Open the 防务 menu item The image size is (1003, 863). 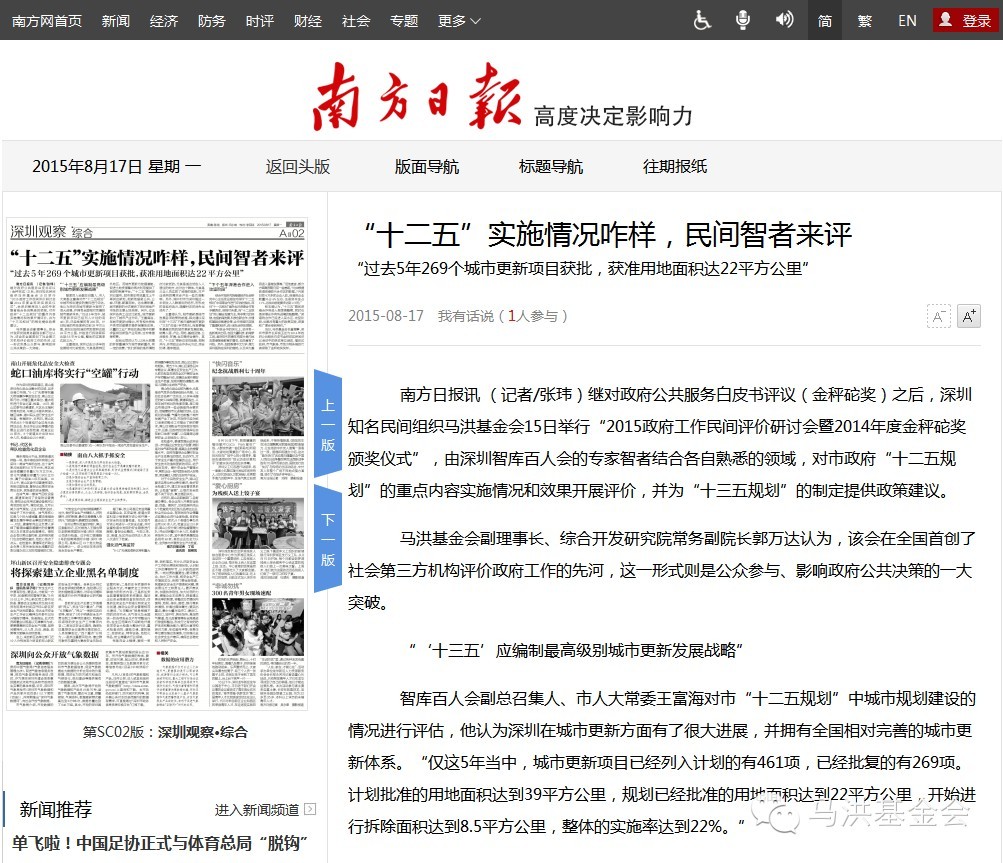pyautogui.click(x=212, y=21)
